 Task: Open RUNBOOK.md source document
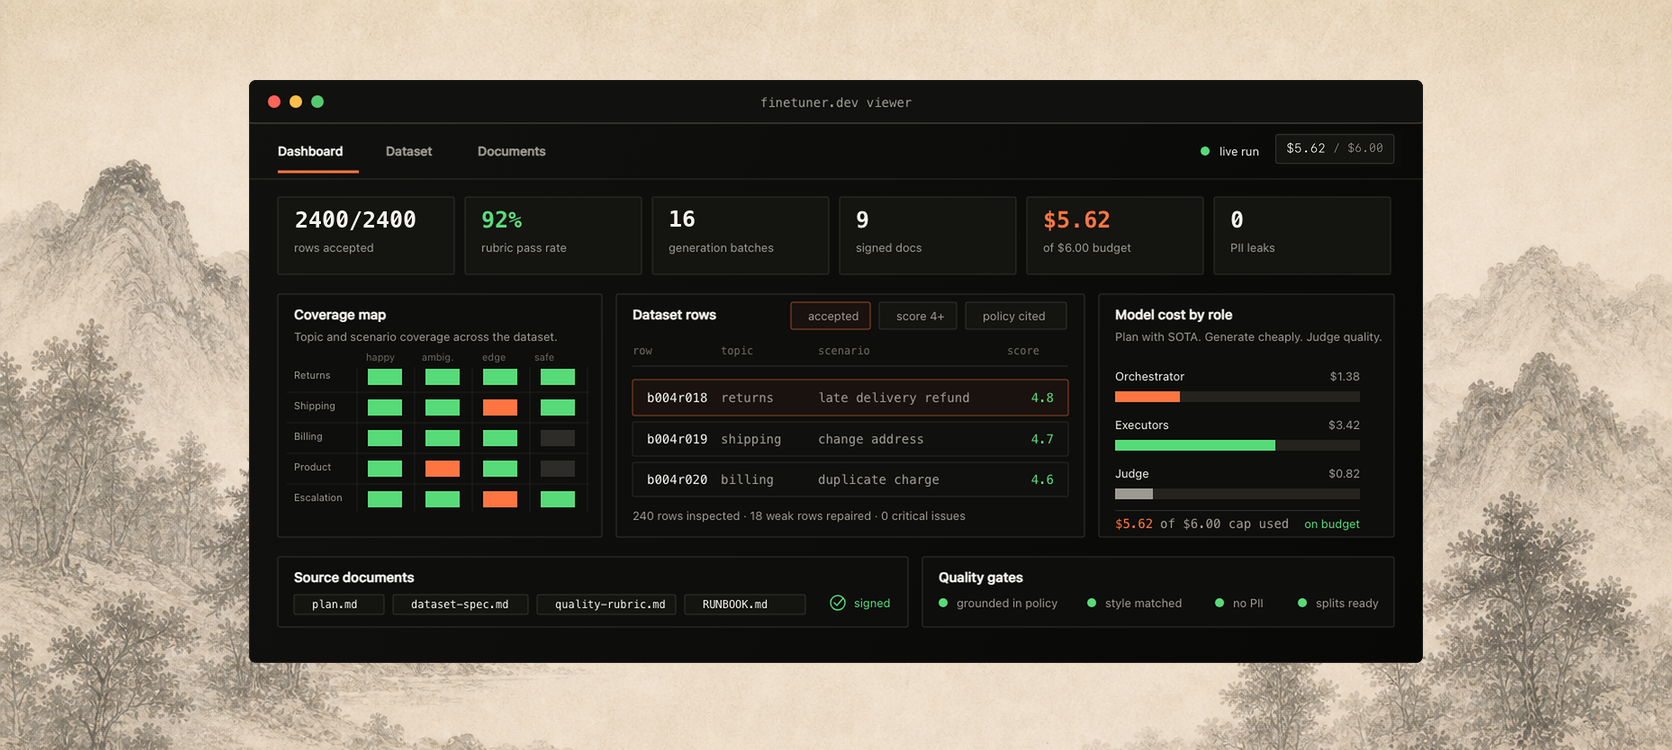click(x=745, y=604)
